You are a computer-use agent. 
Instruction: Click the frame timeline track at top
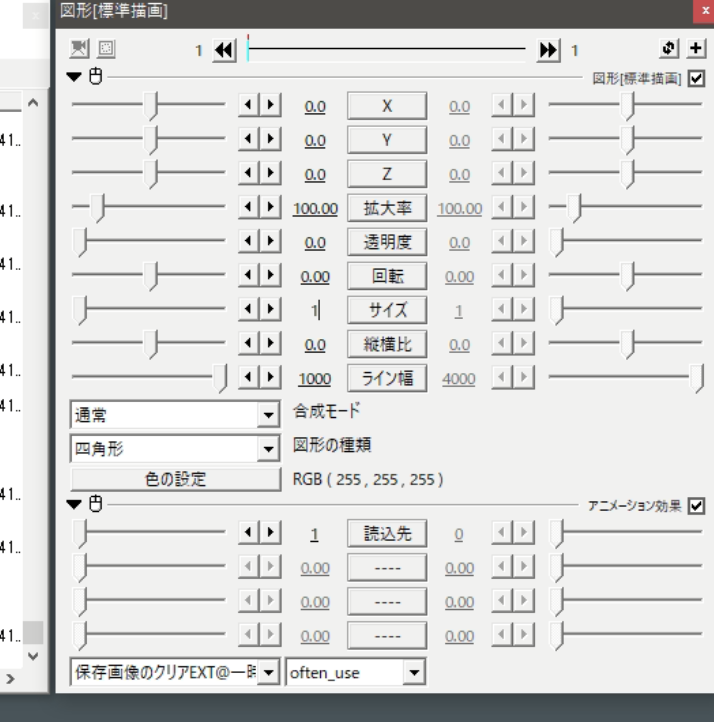tap(386, 48)
